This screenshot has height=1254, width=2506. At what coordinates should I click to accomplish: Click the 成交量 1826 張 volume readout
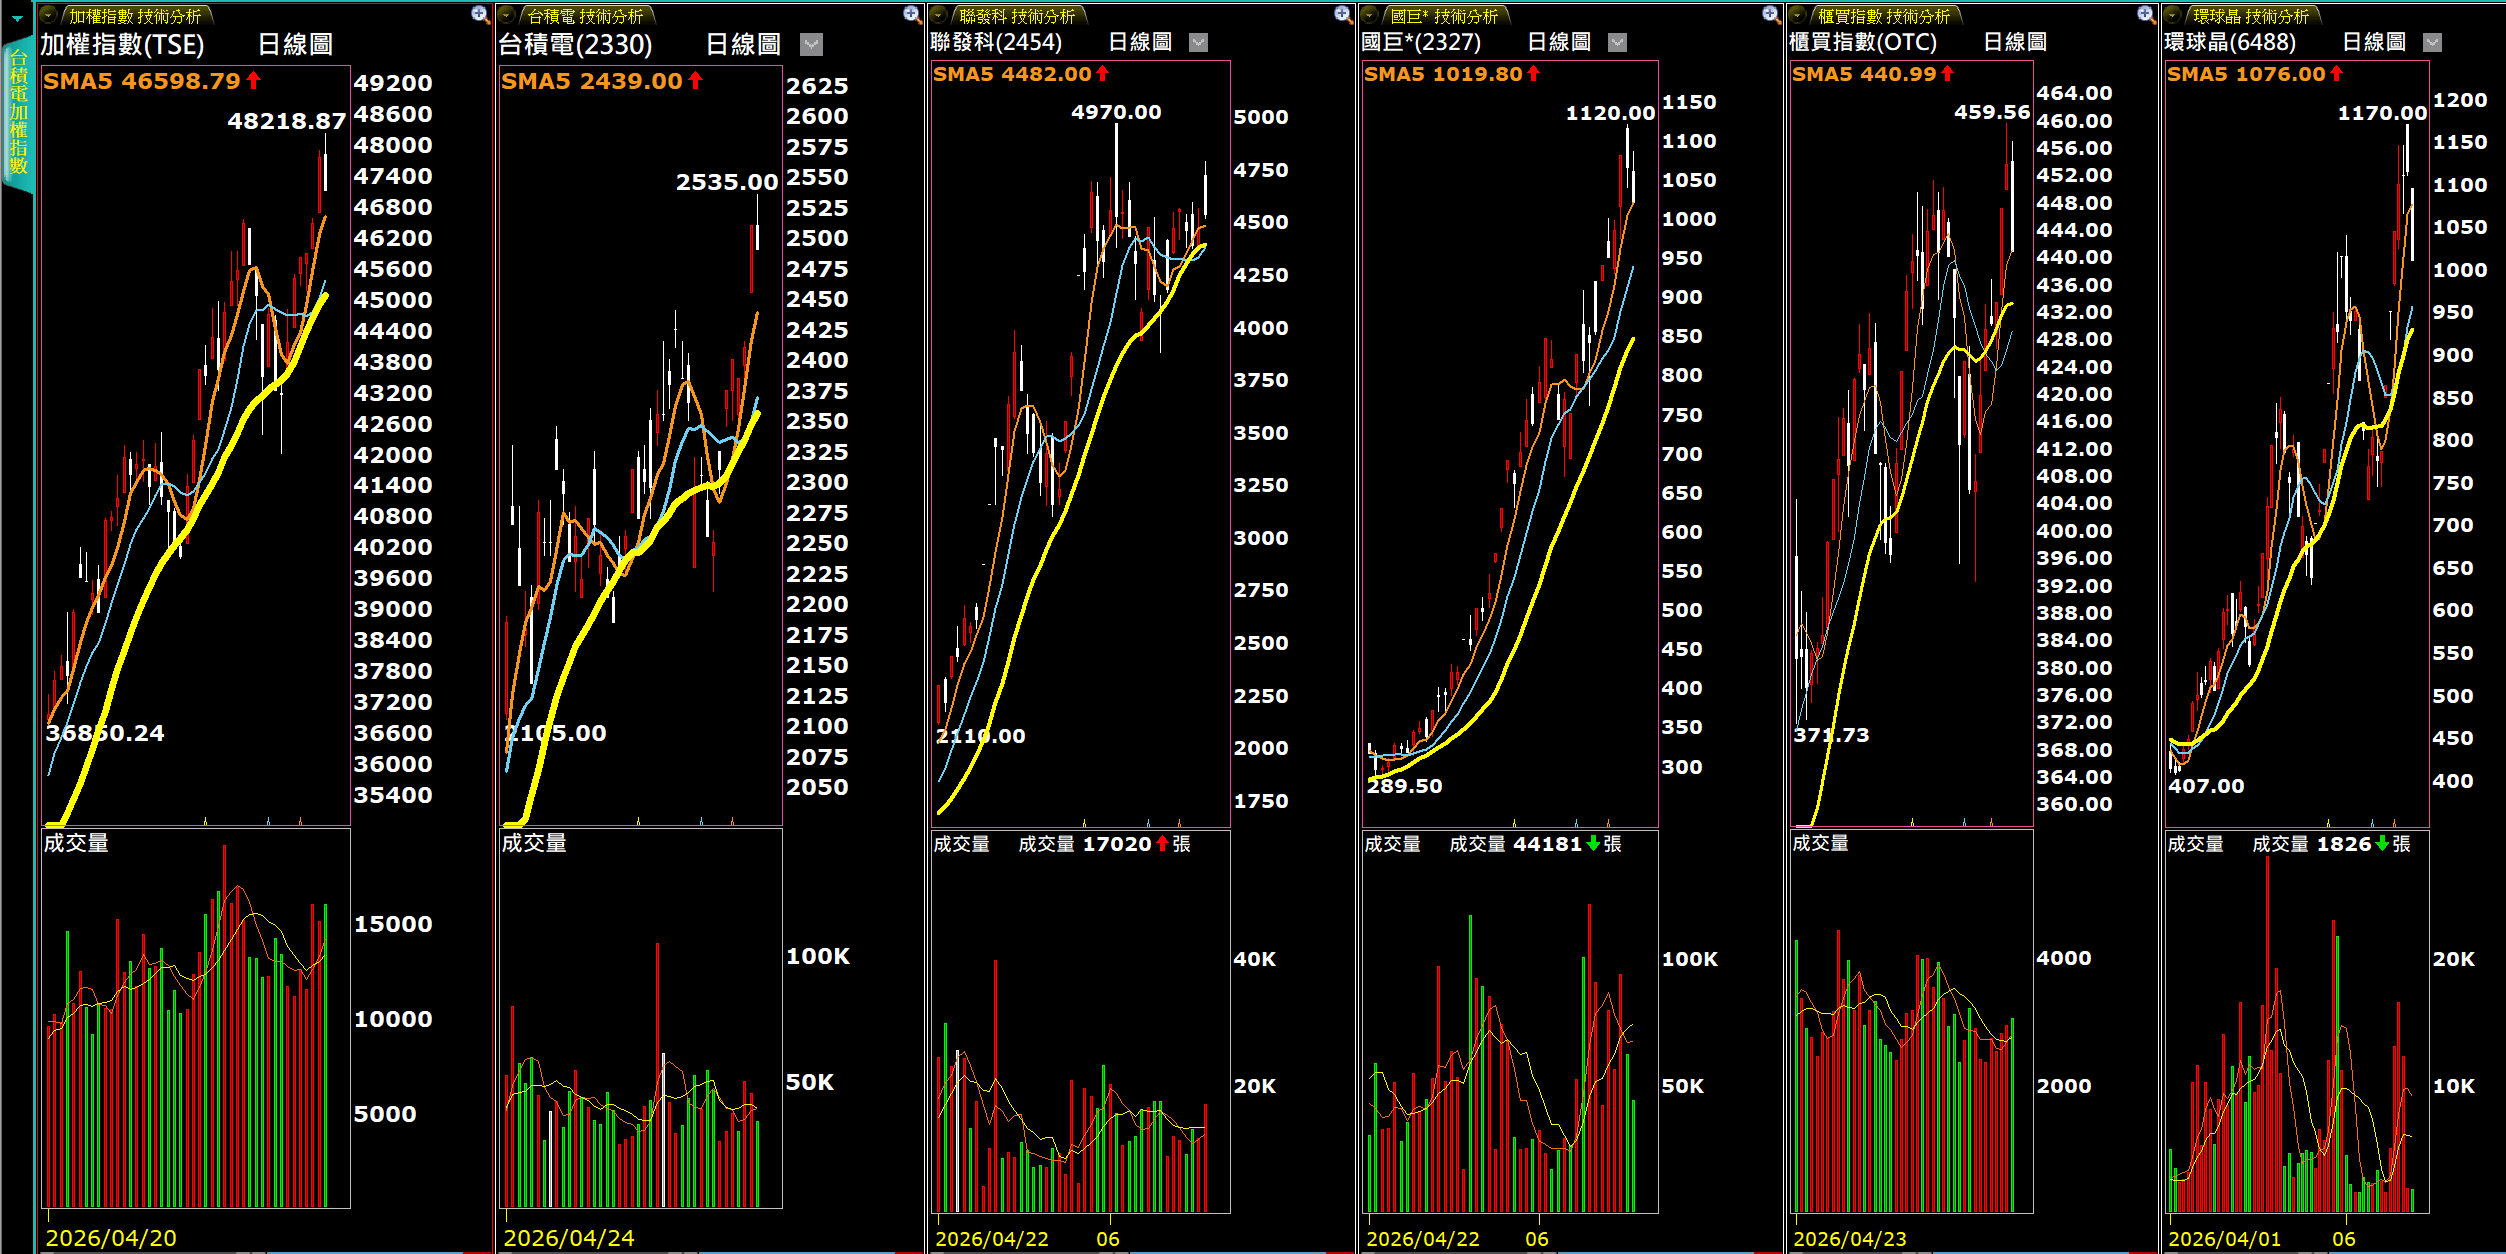pyautogui.click(x=2331, y=844)
